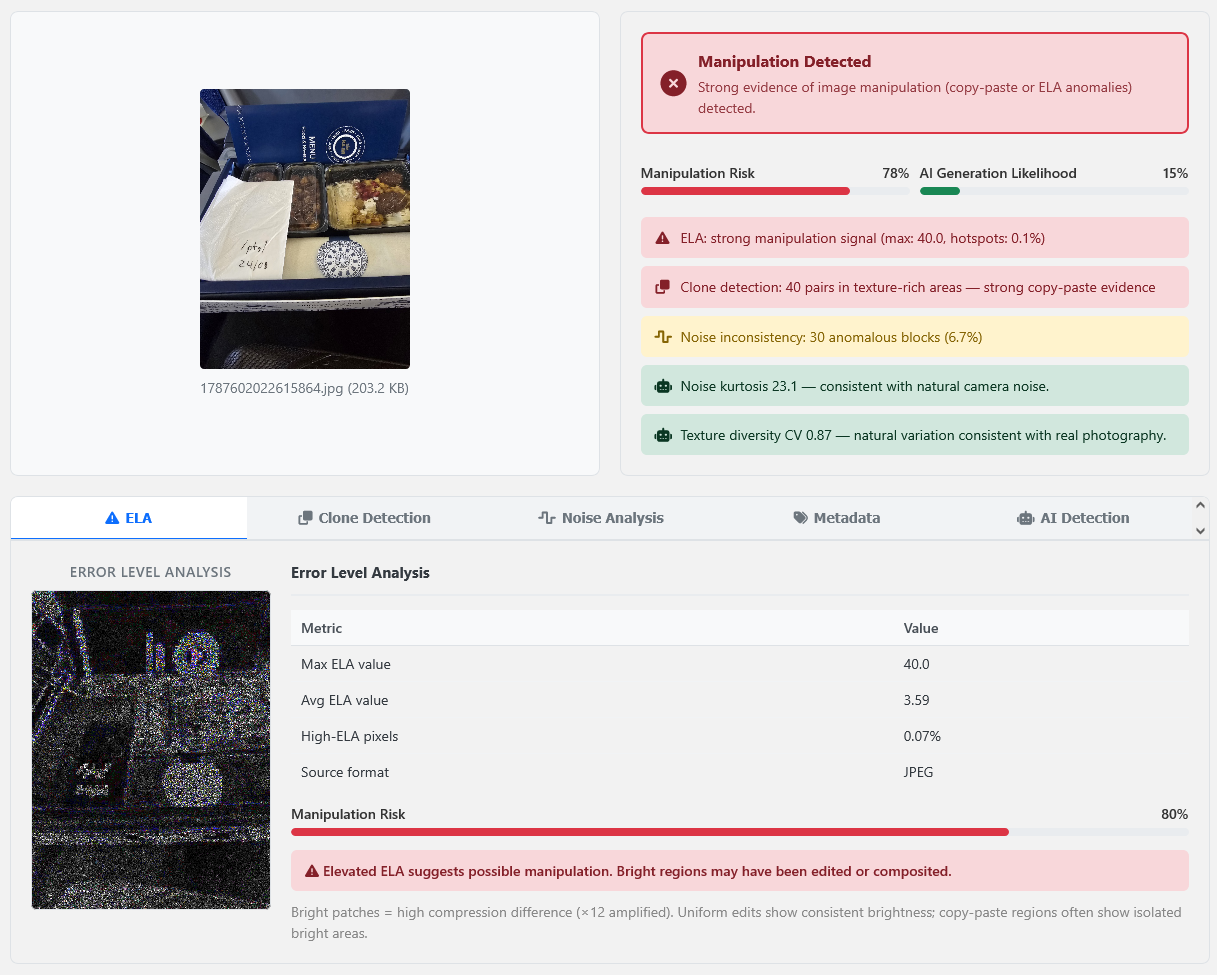Image resolution: width=1217 pixels, height=975 pixels.
Task: Click the robot icon beside Texture diversity message
Action: [662, 435]
